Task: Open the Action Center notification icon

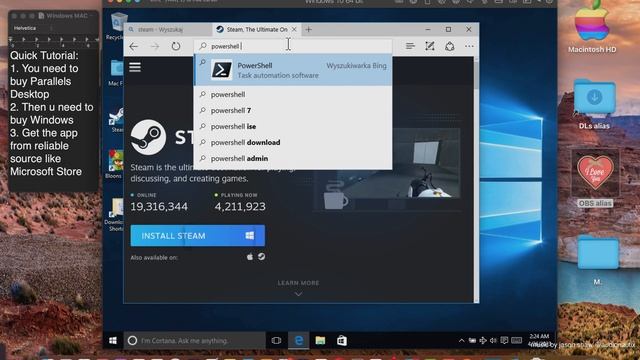Action: 504,340
